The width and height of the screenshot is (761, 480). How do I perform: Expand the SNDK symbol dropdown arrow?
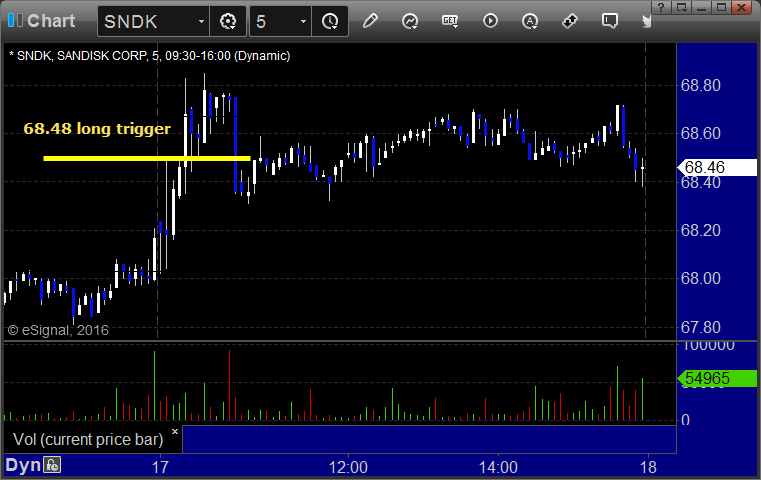(x=201, y=21)
